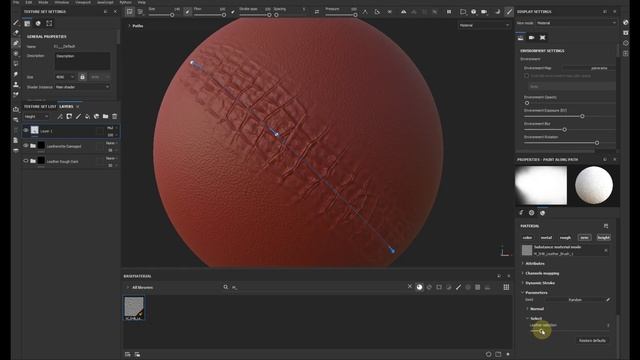Add a folder with the Layers folder icon

pos(105,117)
